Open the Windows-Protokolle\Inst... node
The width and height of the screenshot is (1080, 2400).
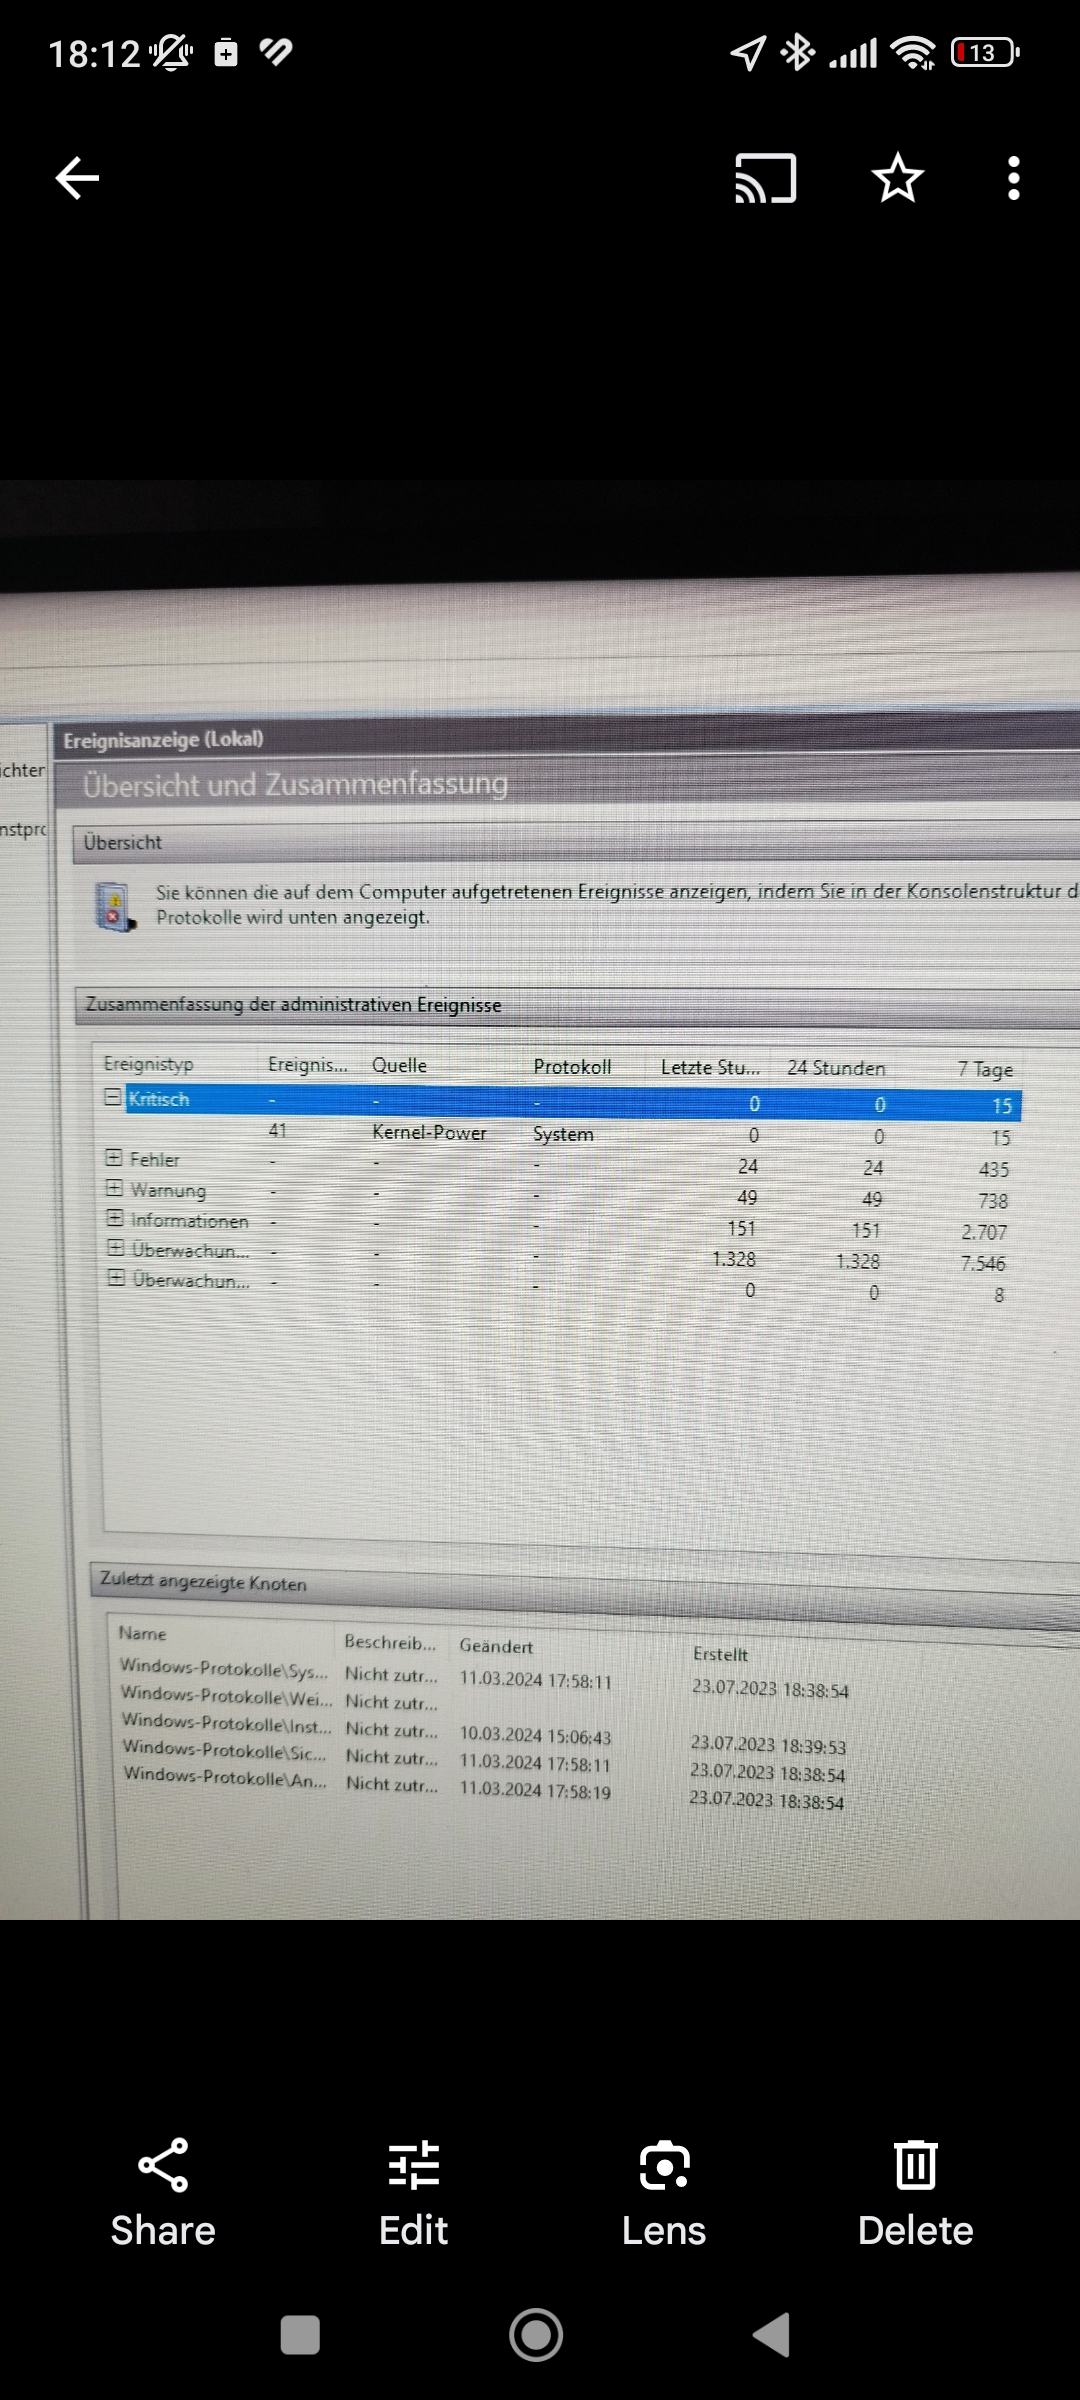point(227,1723)
